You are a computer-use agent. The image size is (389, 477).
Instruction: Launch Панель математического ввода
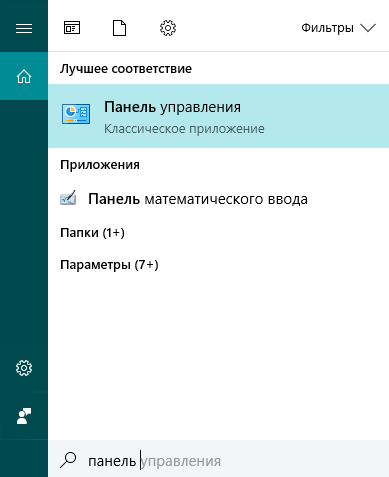198,199
